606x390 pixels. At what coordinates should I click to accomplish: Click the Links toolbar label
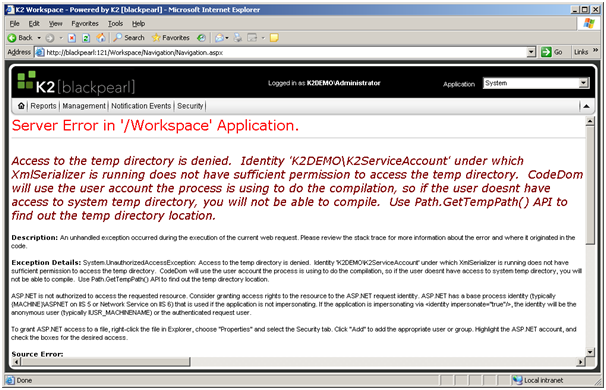(580, 52)
